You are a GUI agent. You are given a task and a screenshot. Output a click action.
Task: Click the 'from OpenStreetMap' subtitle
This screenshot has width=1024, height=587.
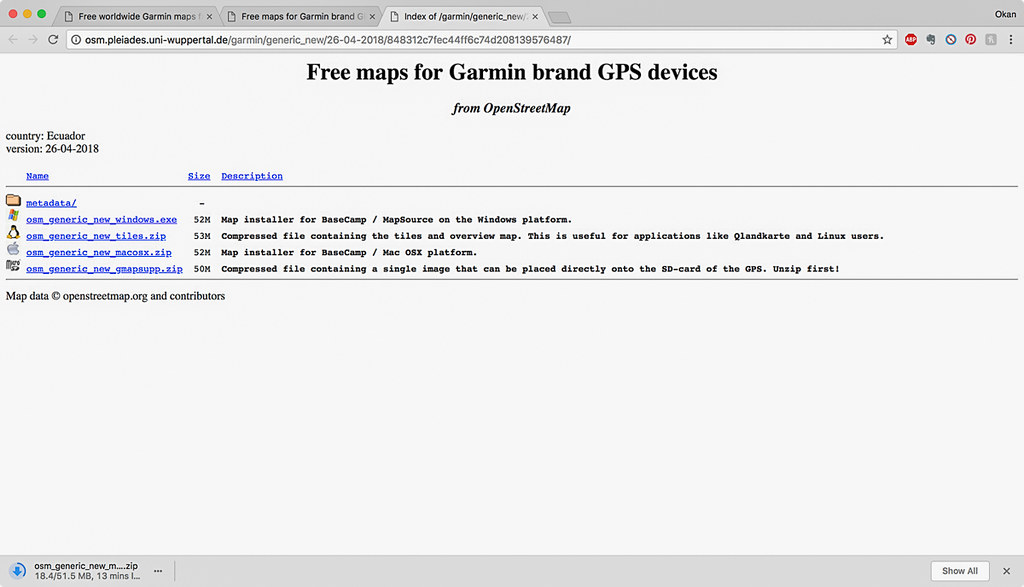(511, 108)
